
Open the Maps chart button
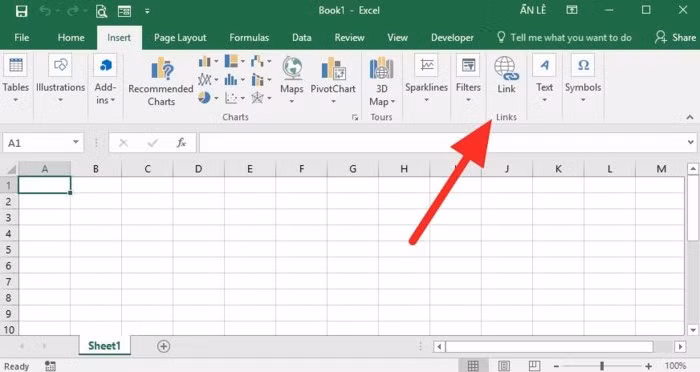click(x=292, y=80)
